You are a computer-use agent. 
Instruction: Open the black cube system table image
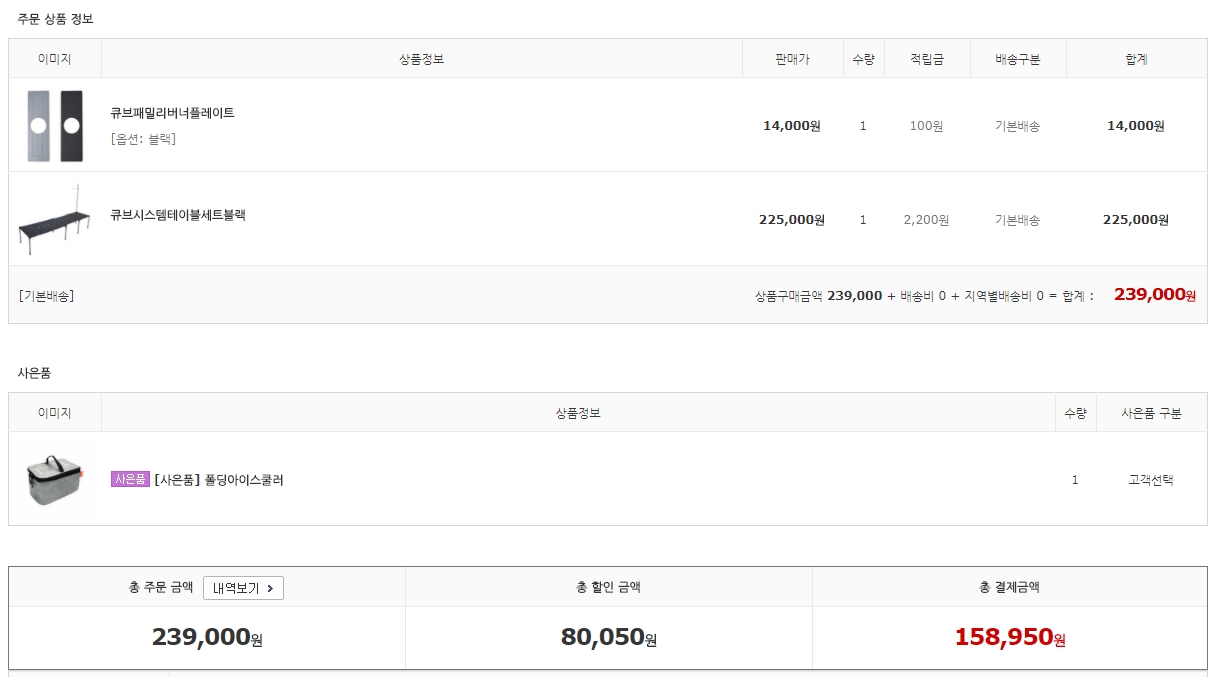[x=54, y=220]
